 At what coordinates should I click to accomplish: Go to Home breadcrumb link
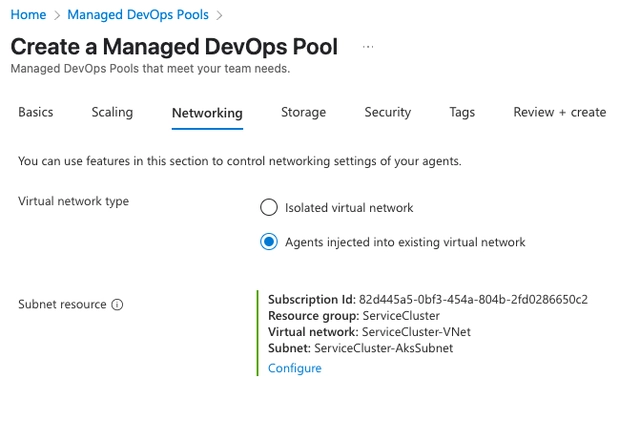point(28,15)
